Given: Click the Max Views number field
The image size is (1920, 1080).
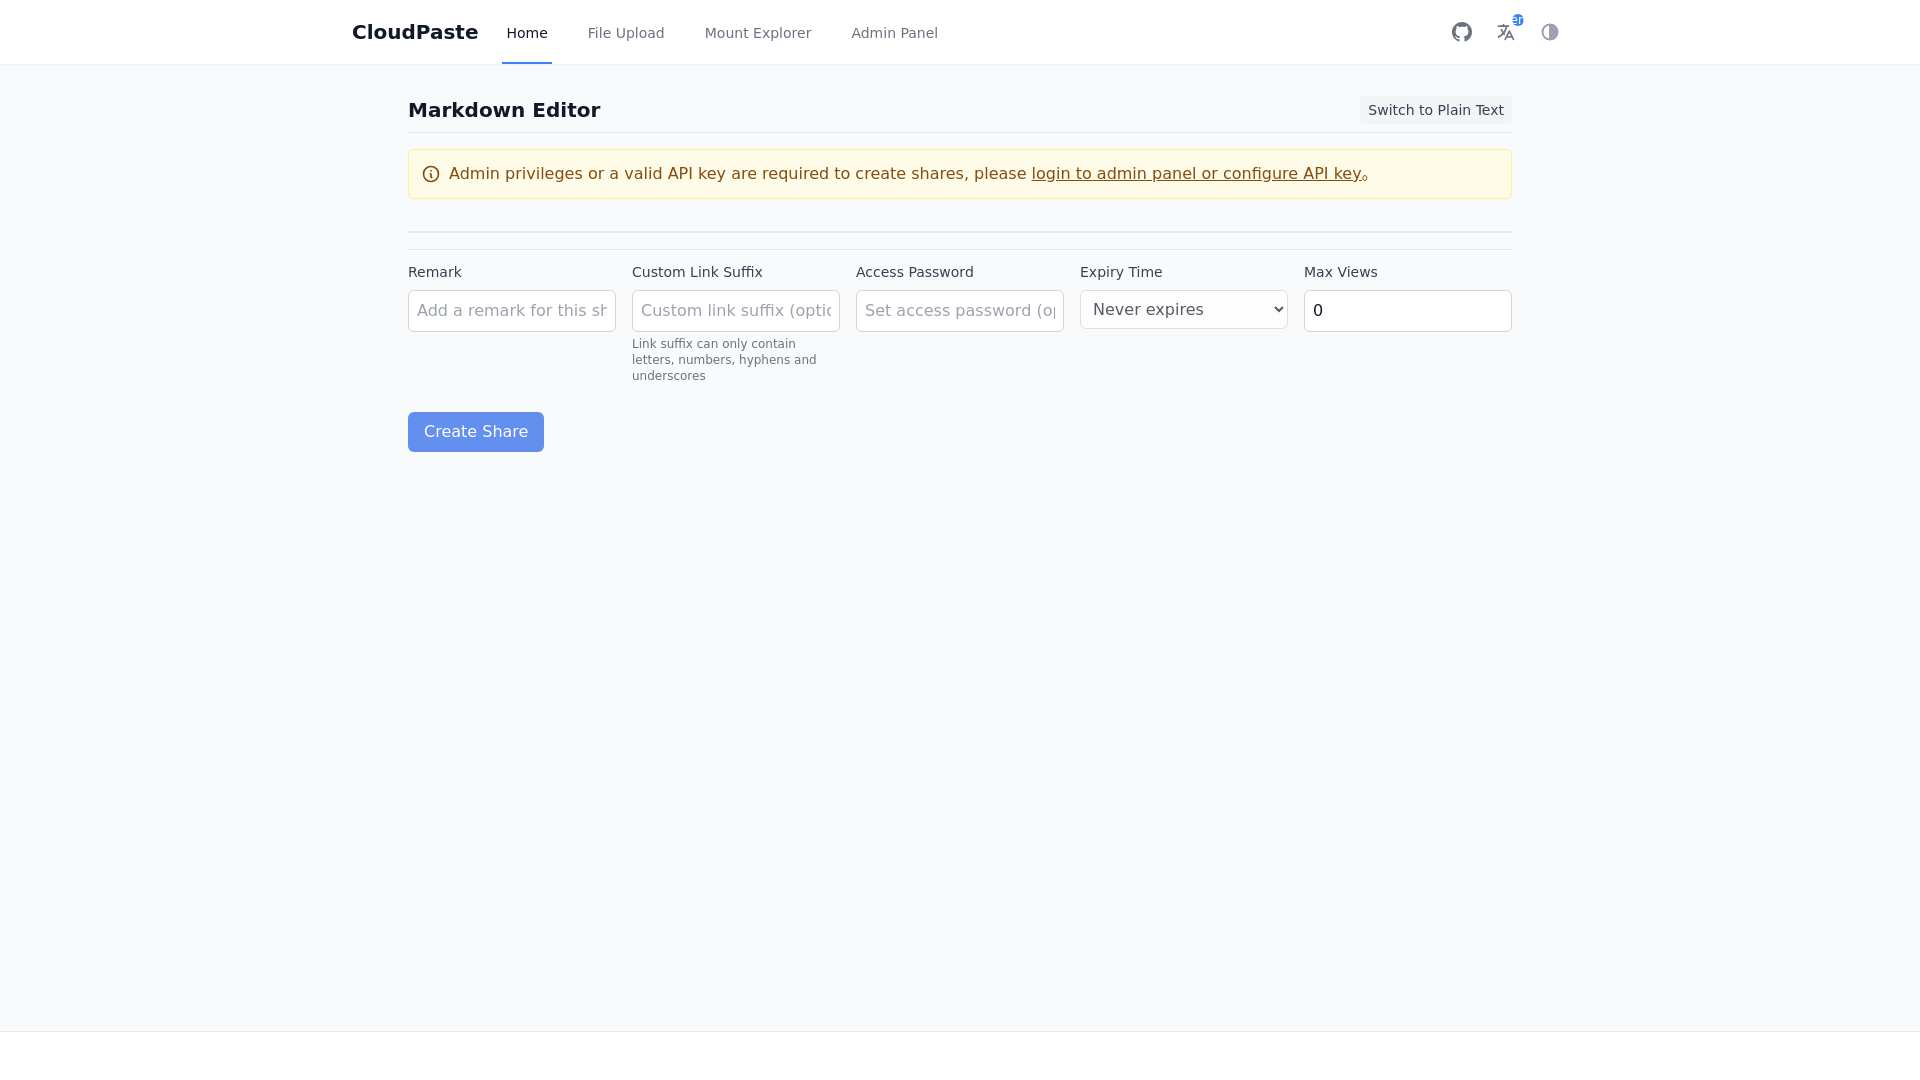Looking at the screenshot, I should coord(1408,311).
